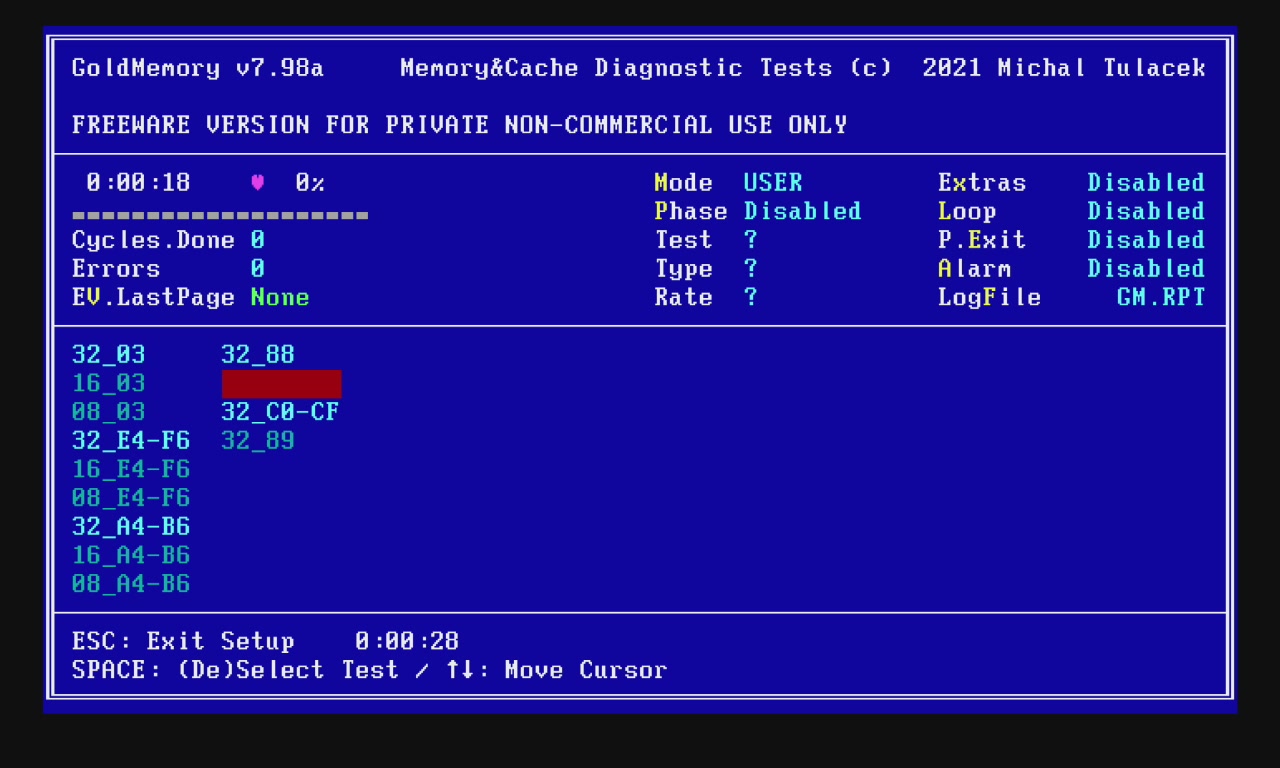Toggle Extras Disabled option
Screen dimensions: 1280x768
point(1145,183)
